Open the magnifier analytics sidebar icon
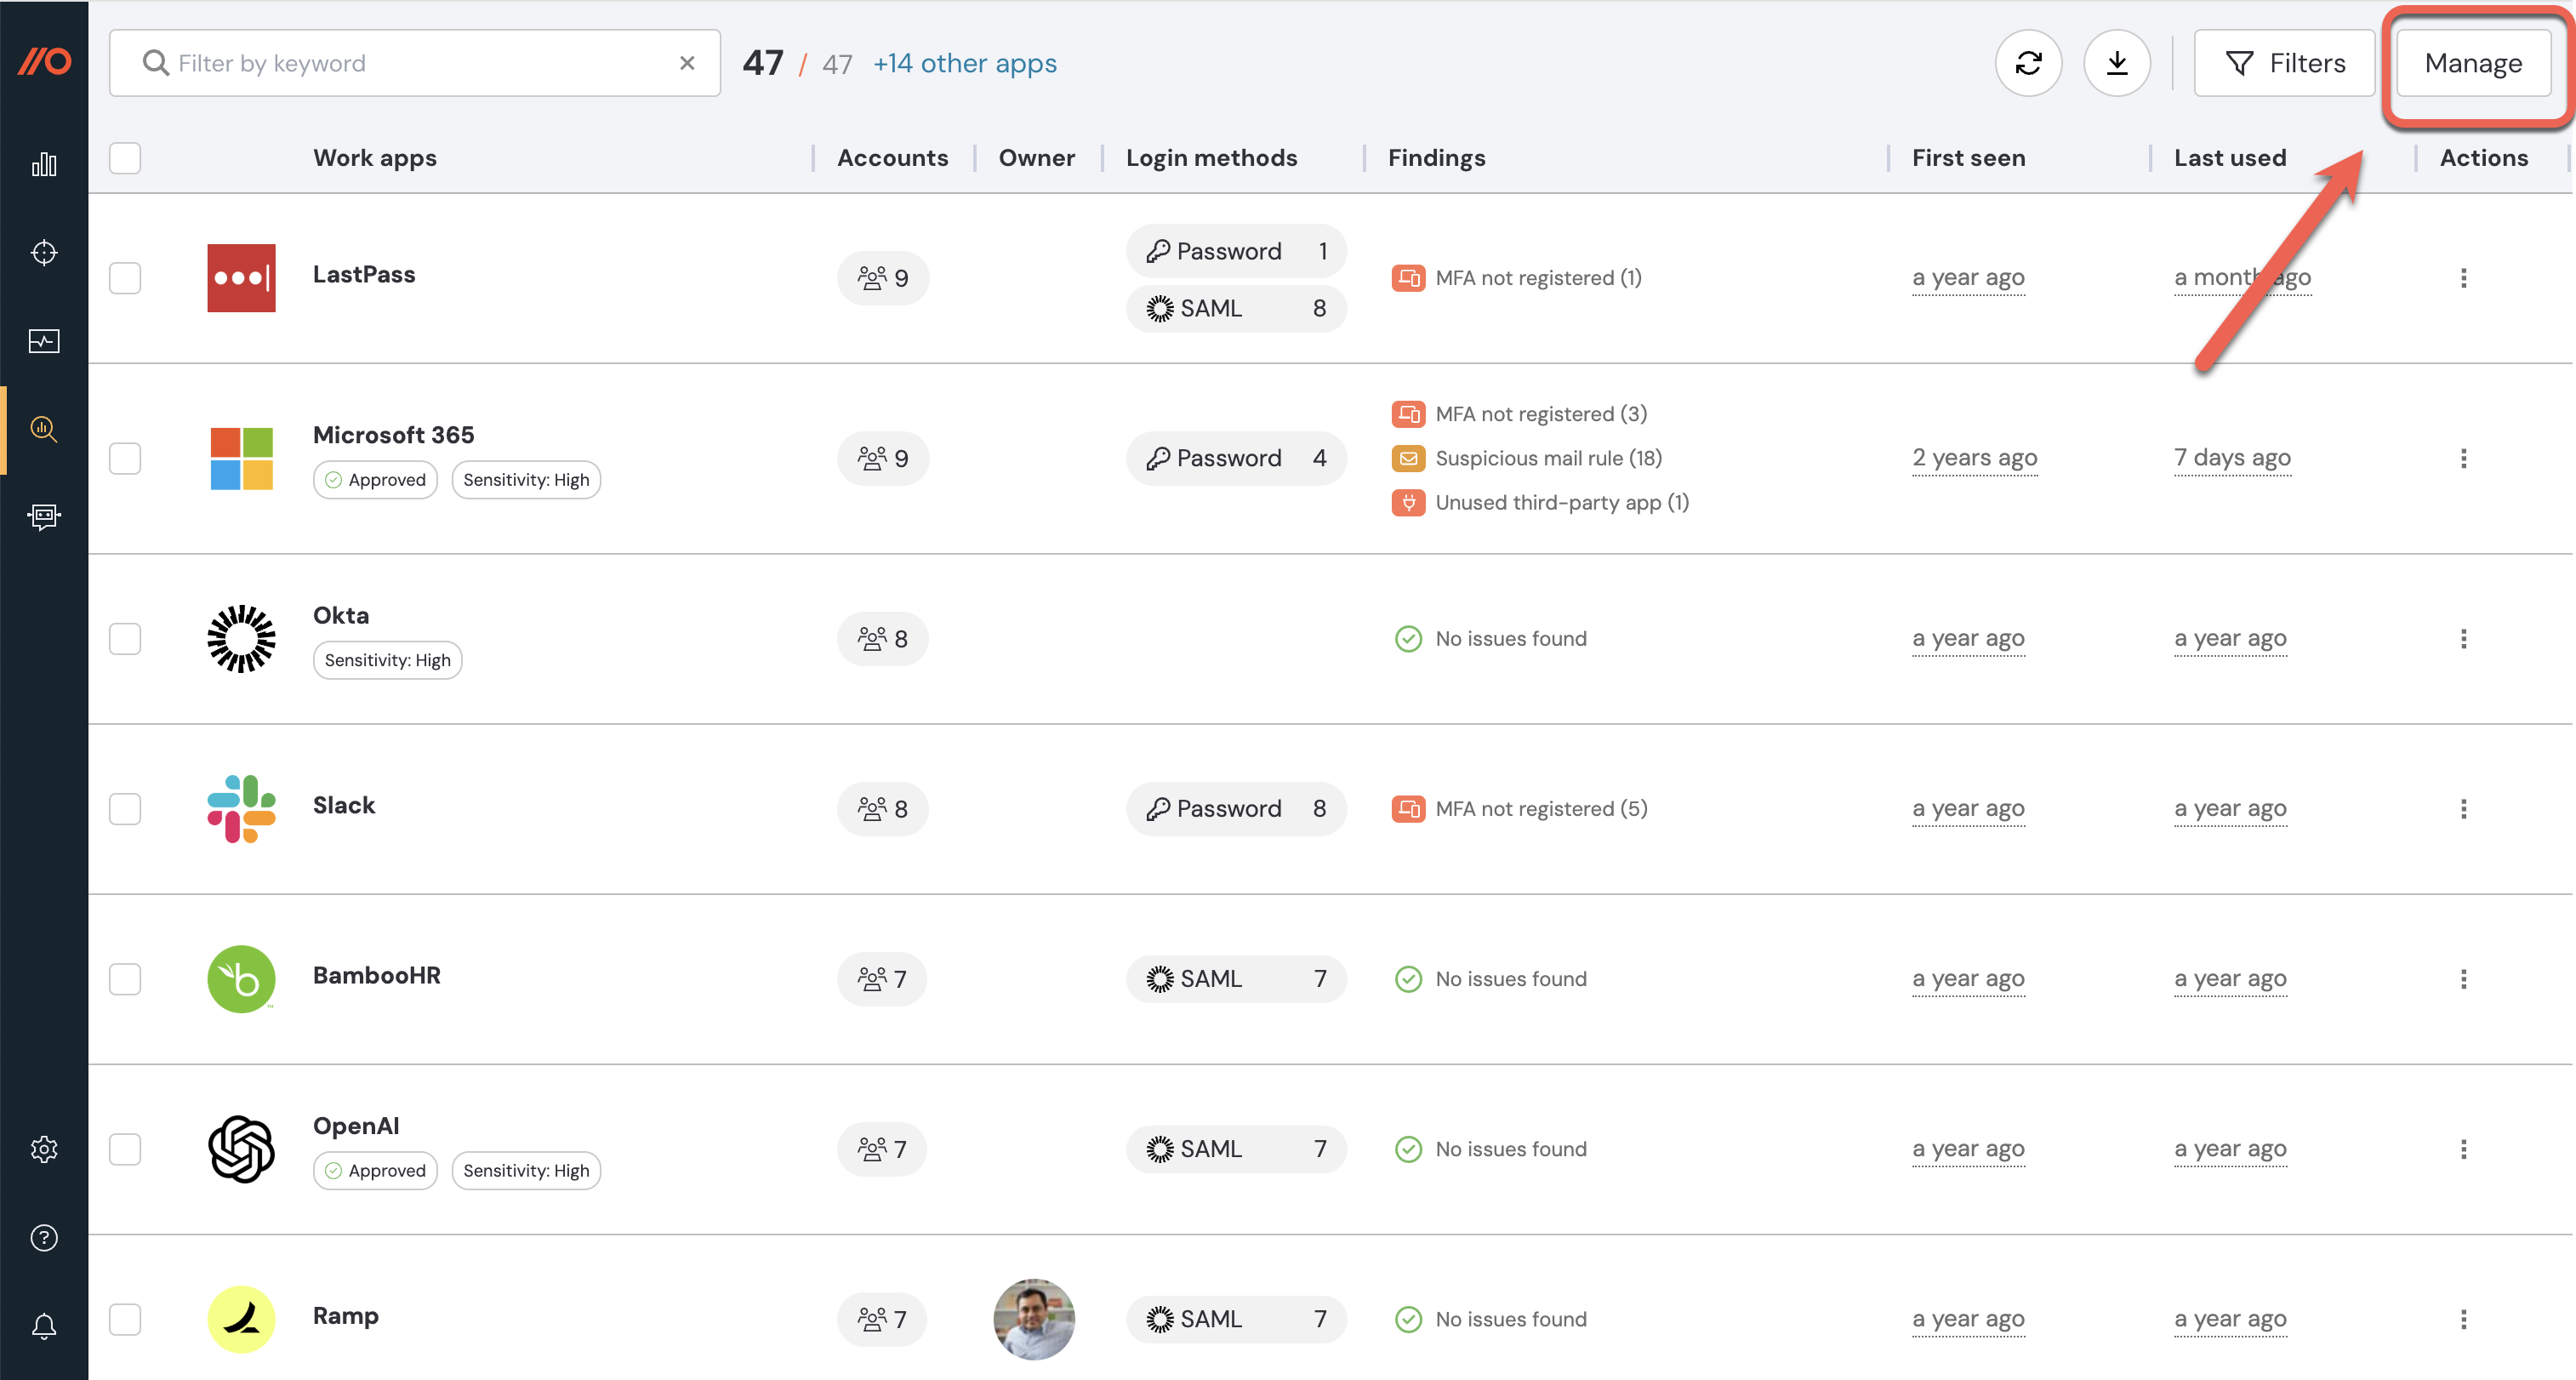This screenshot has width=2576, height=1380. coord(44,429)
